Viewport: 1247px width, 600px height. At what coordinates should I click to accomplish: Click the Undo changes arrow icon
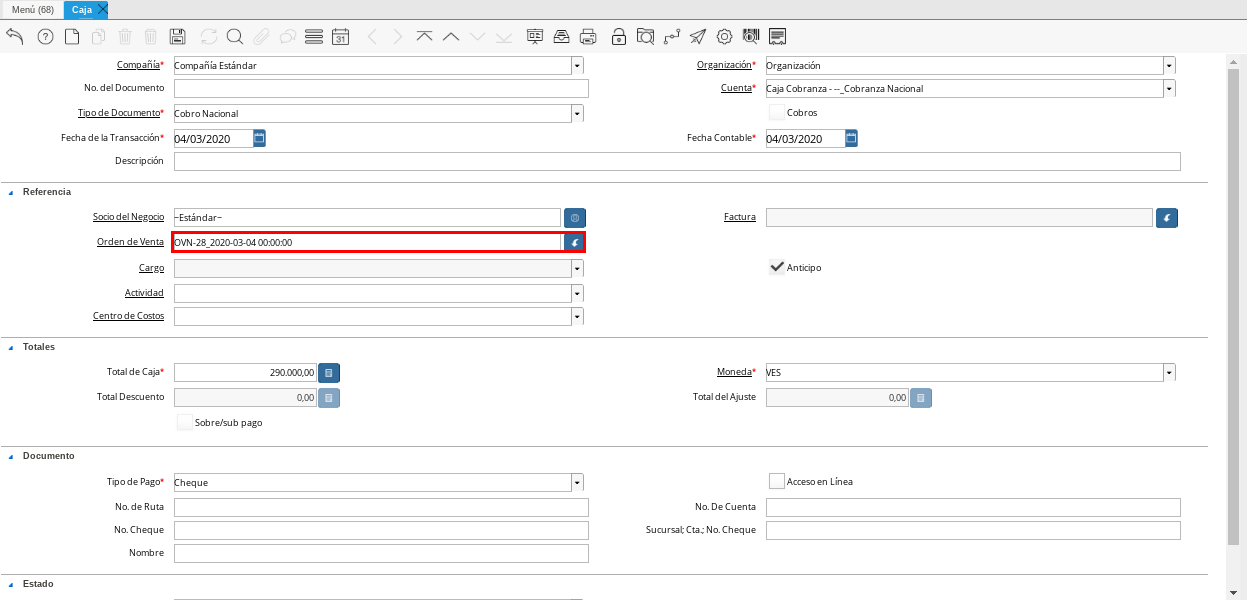click(15, 37)
